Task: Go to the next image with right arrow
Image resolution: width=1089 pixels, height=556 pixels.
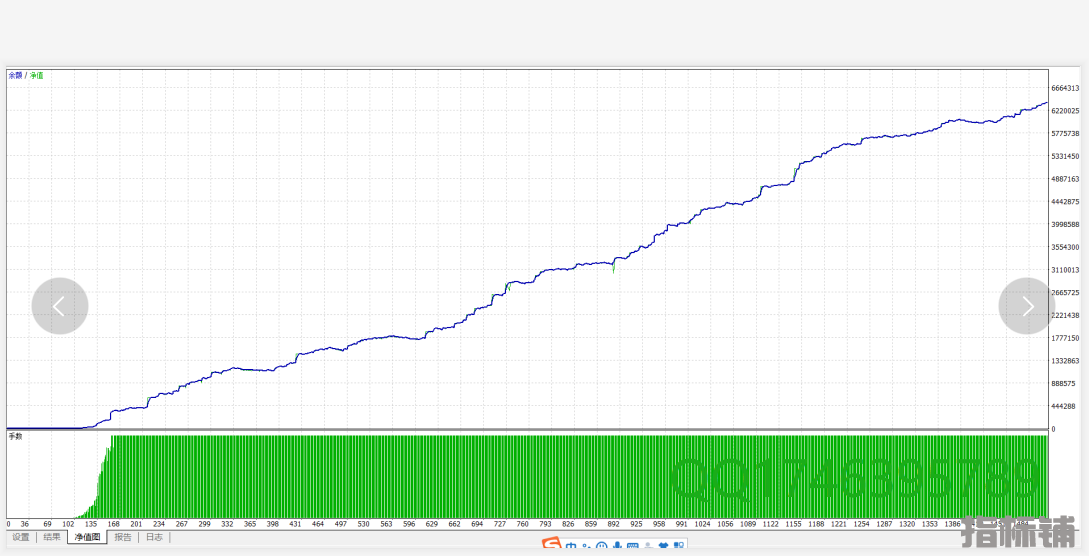Action: pos(1027,306)
